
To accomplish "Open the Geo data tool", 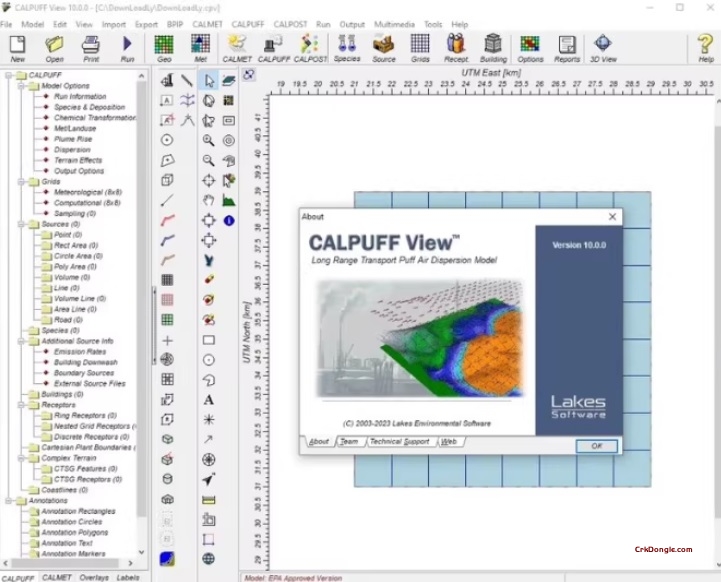I will pyautogui.click(x=163, y=48).
